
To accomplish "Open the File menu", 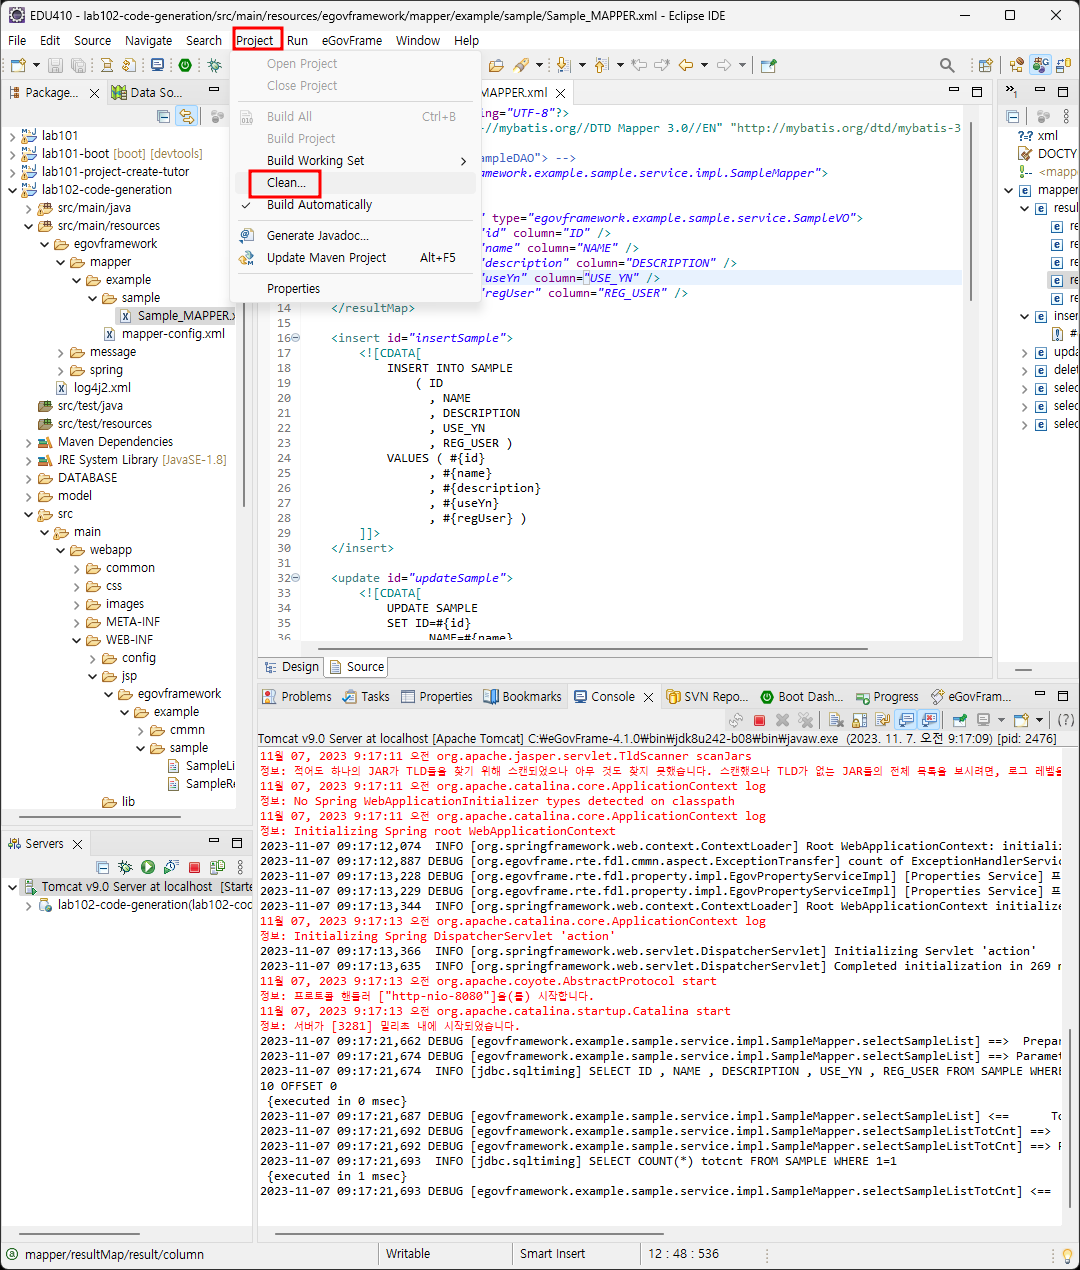I will [x=17, y=41].
